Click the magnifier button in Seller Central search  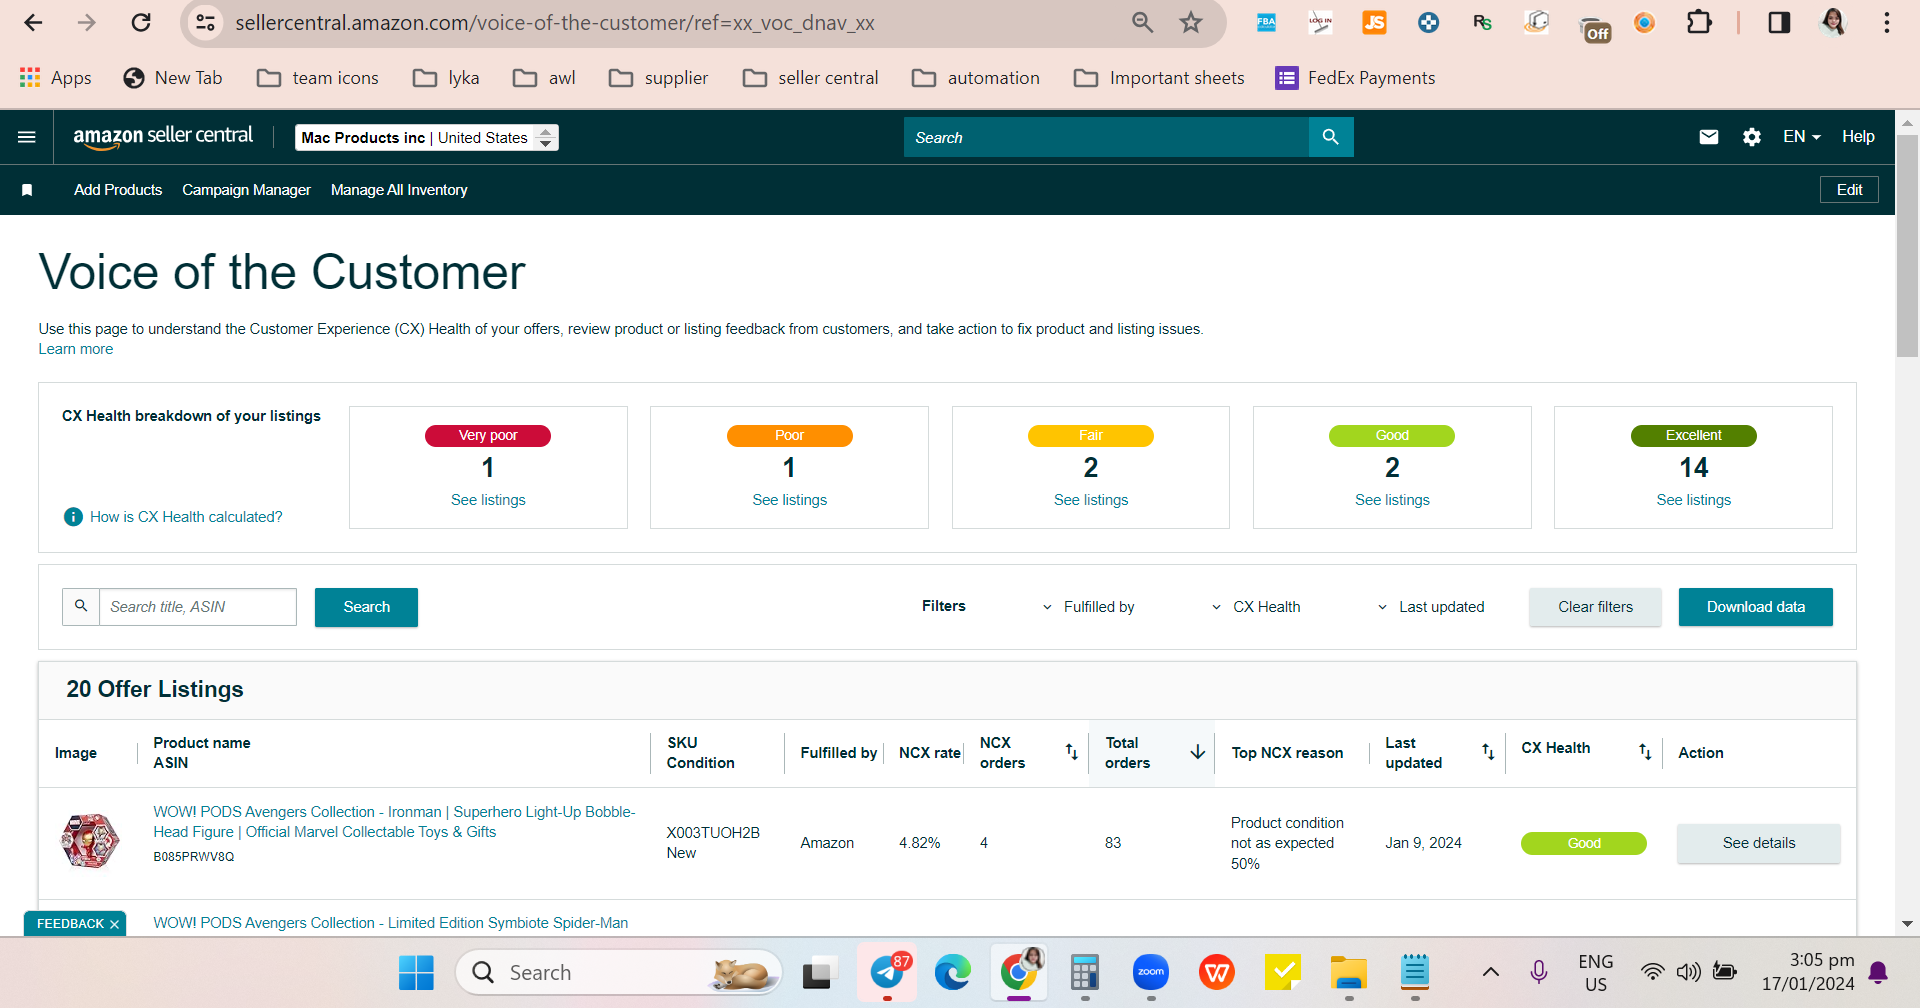(x=1331, y=137)
